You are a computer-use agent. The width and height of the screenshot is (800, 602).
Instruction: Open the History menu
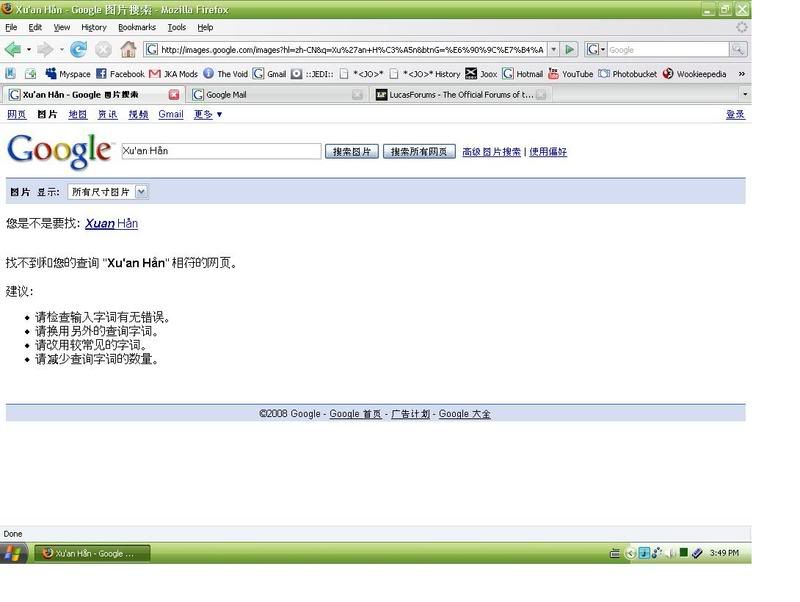94,27
